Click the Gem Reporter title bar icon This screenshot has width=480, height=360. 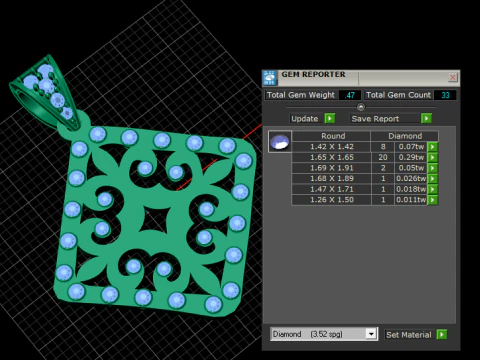pos(270,78)
